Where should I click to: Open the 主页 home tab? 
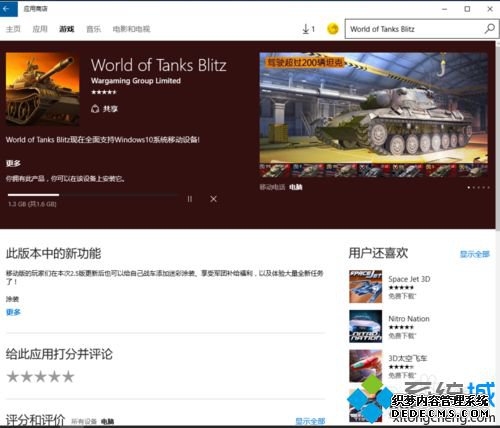(13, 29)
